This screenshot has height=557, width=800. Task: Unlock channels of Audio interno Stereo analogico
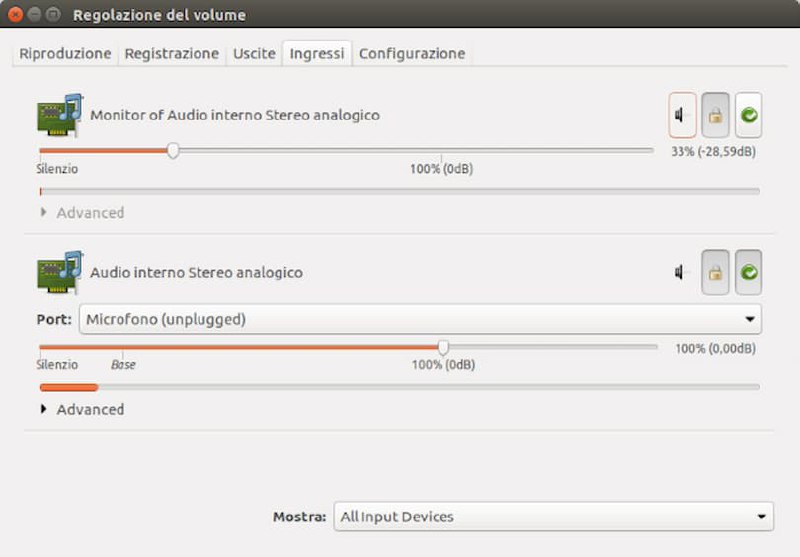(x=715, y=272)
